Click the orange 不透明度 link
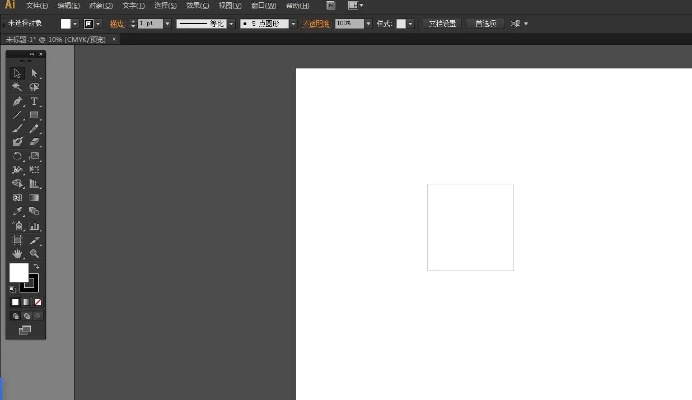Viewport: 692px width, 400px height. point(316,24)
